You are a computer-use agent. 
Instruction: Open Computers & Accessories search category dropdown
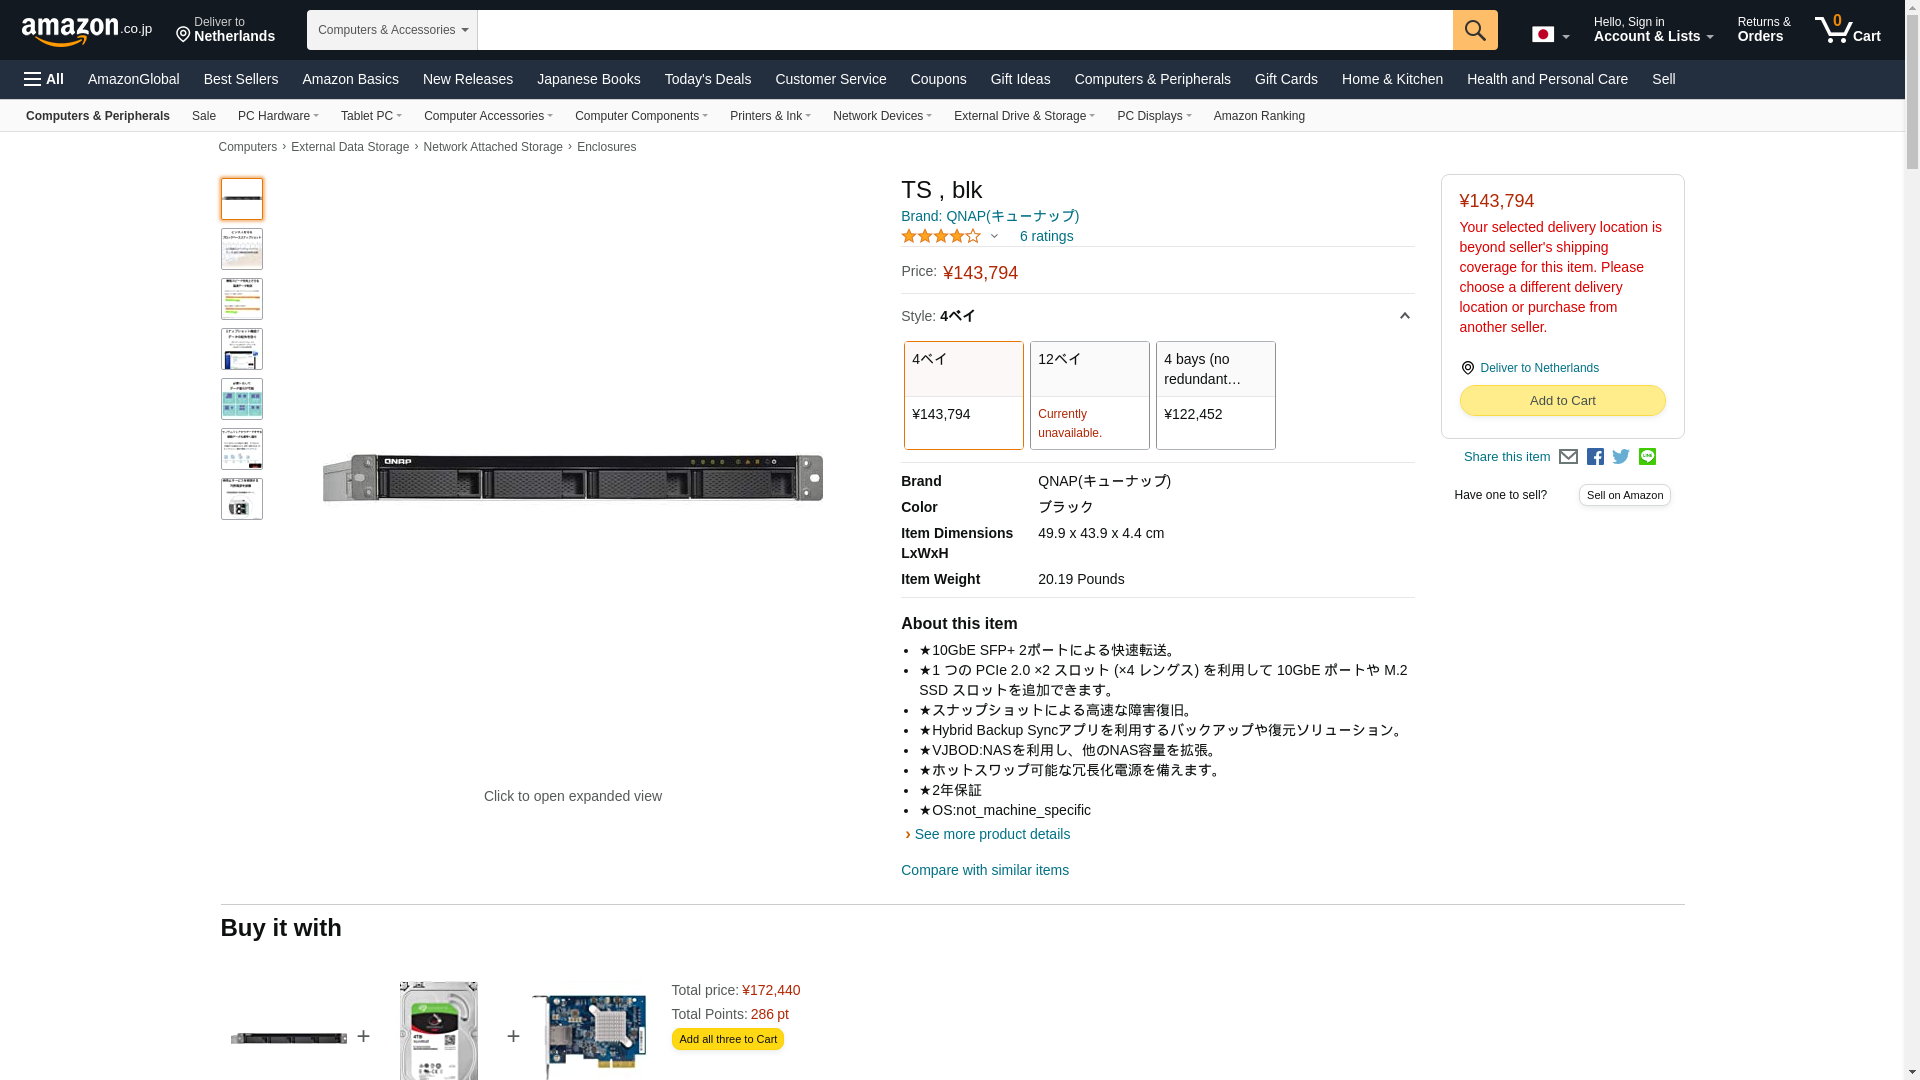[x=392, y=30]
